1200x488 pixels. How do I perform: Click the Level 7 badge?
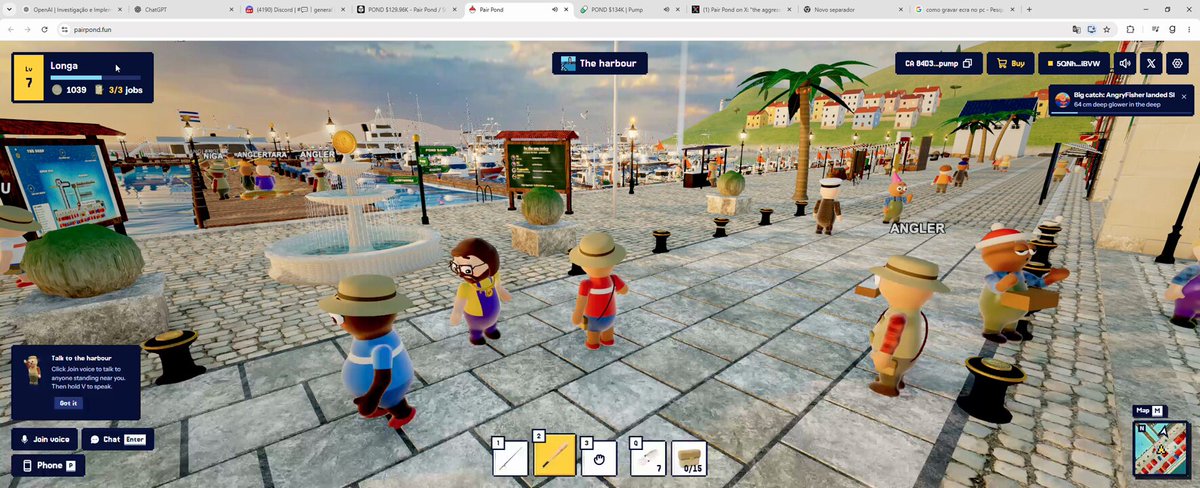(28, 78)
